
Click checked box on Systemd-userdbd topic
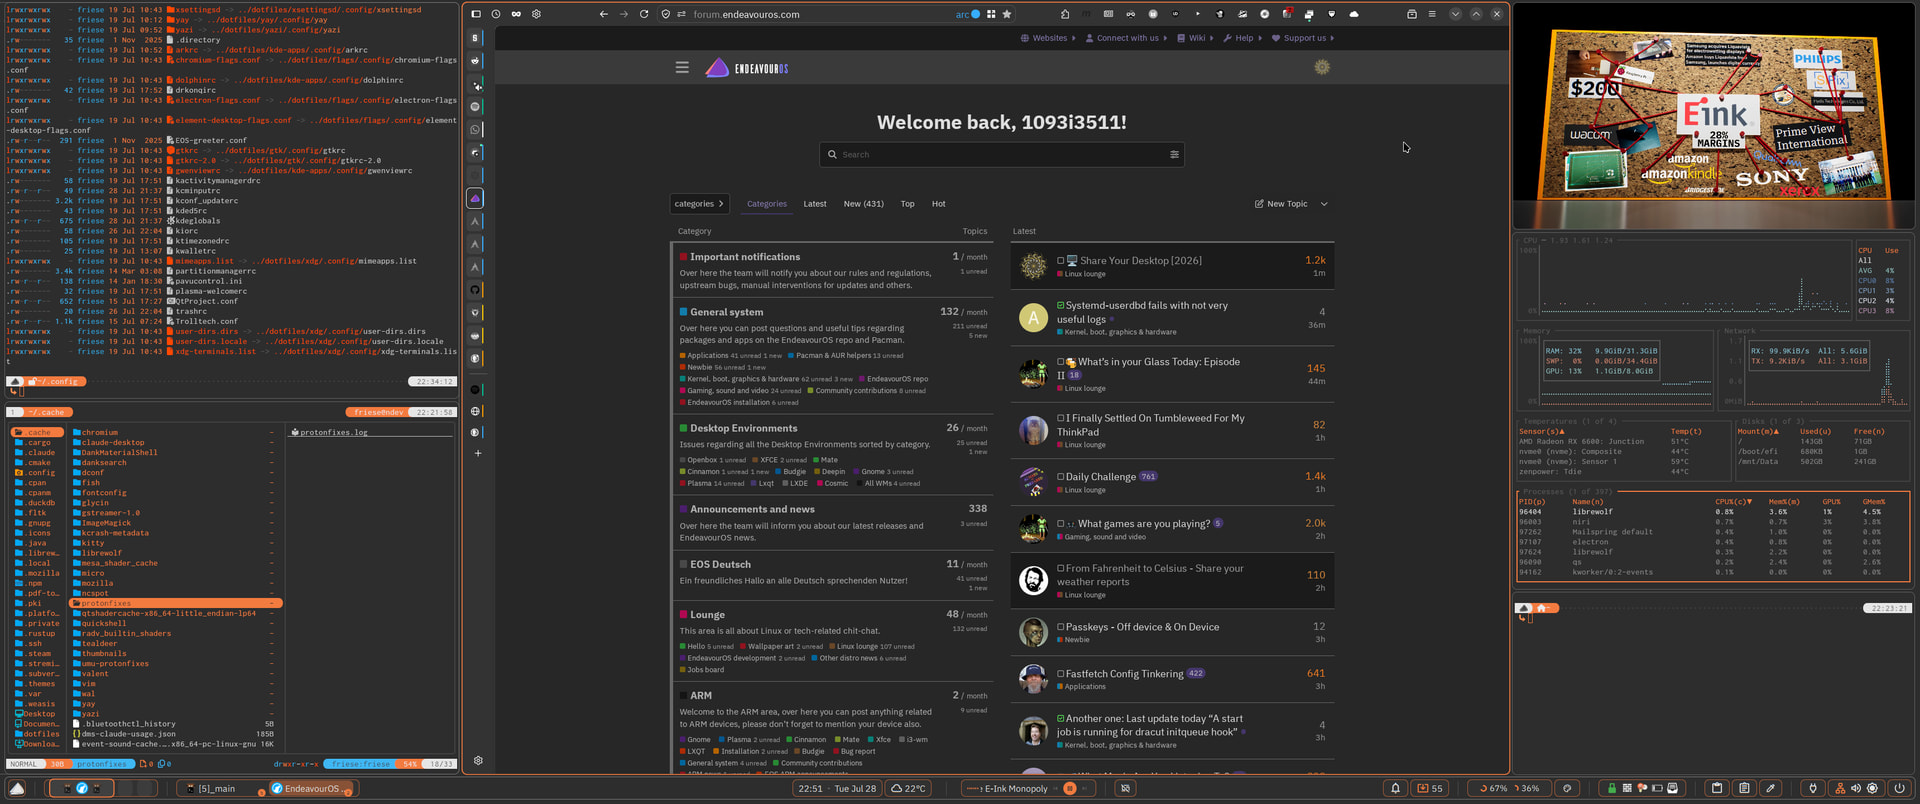(x=1061, y=305)
